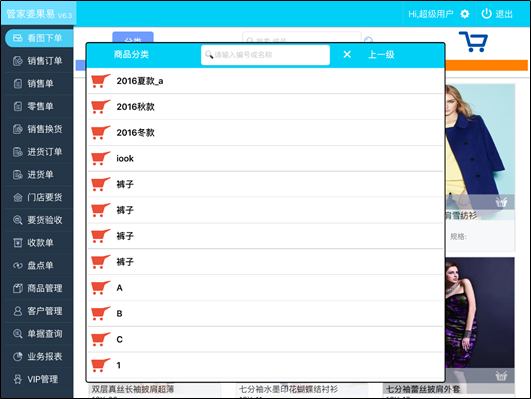The image size is (531, 399).
Task: Click the 收款单 sidebar icon
Action: (18, 243)
